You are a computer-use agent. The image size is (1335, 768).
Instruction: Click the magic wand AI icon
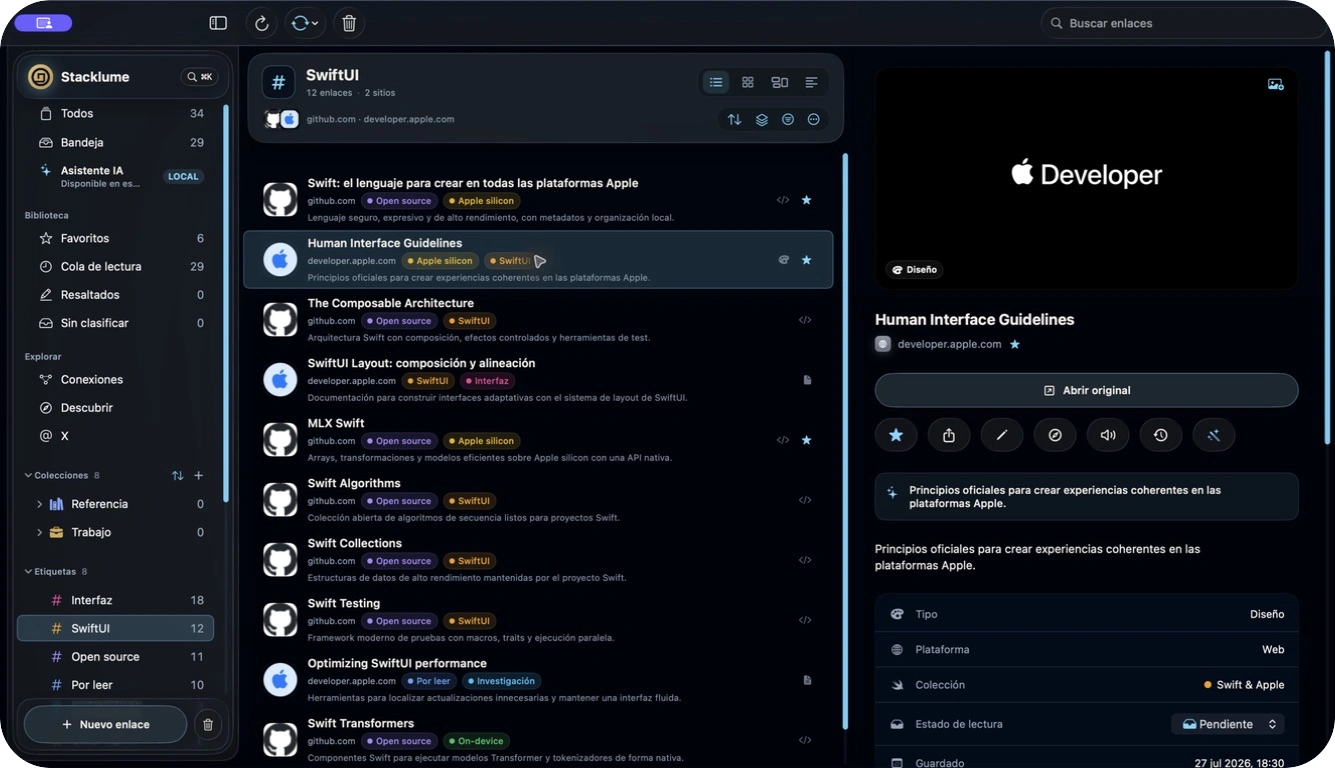coord(1214,435)
